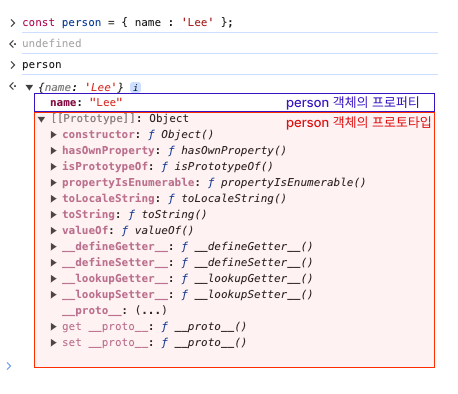Expand the constructor property
This screenshot has width=458, height=394.
53,134
